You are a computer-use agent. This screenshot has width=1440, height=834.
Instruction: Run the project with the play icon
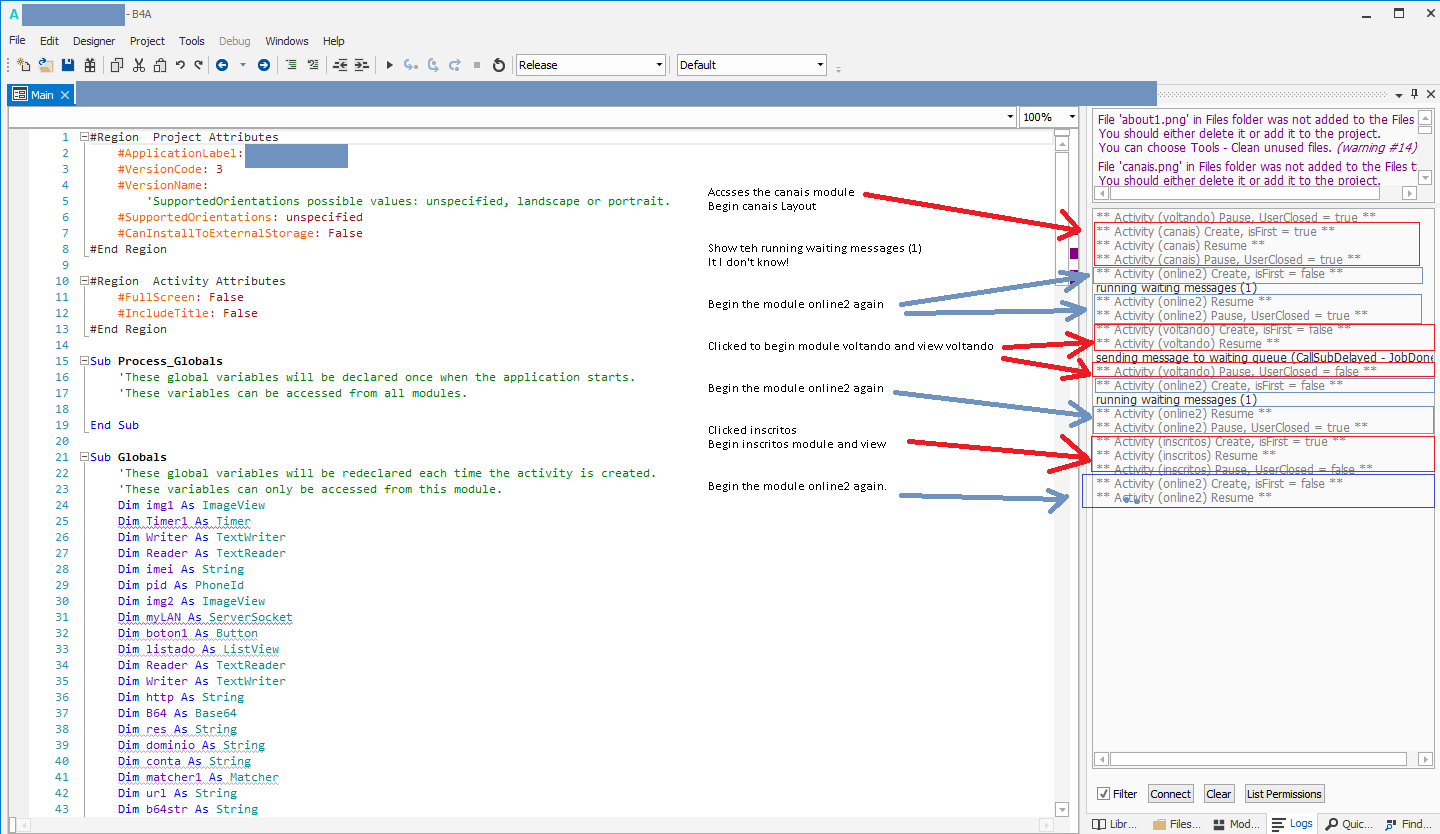(x=389, y=65)
